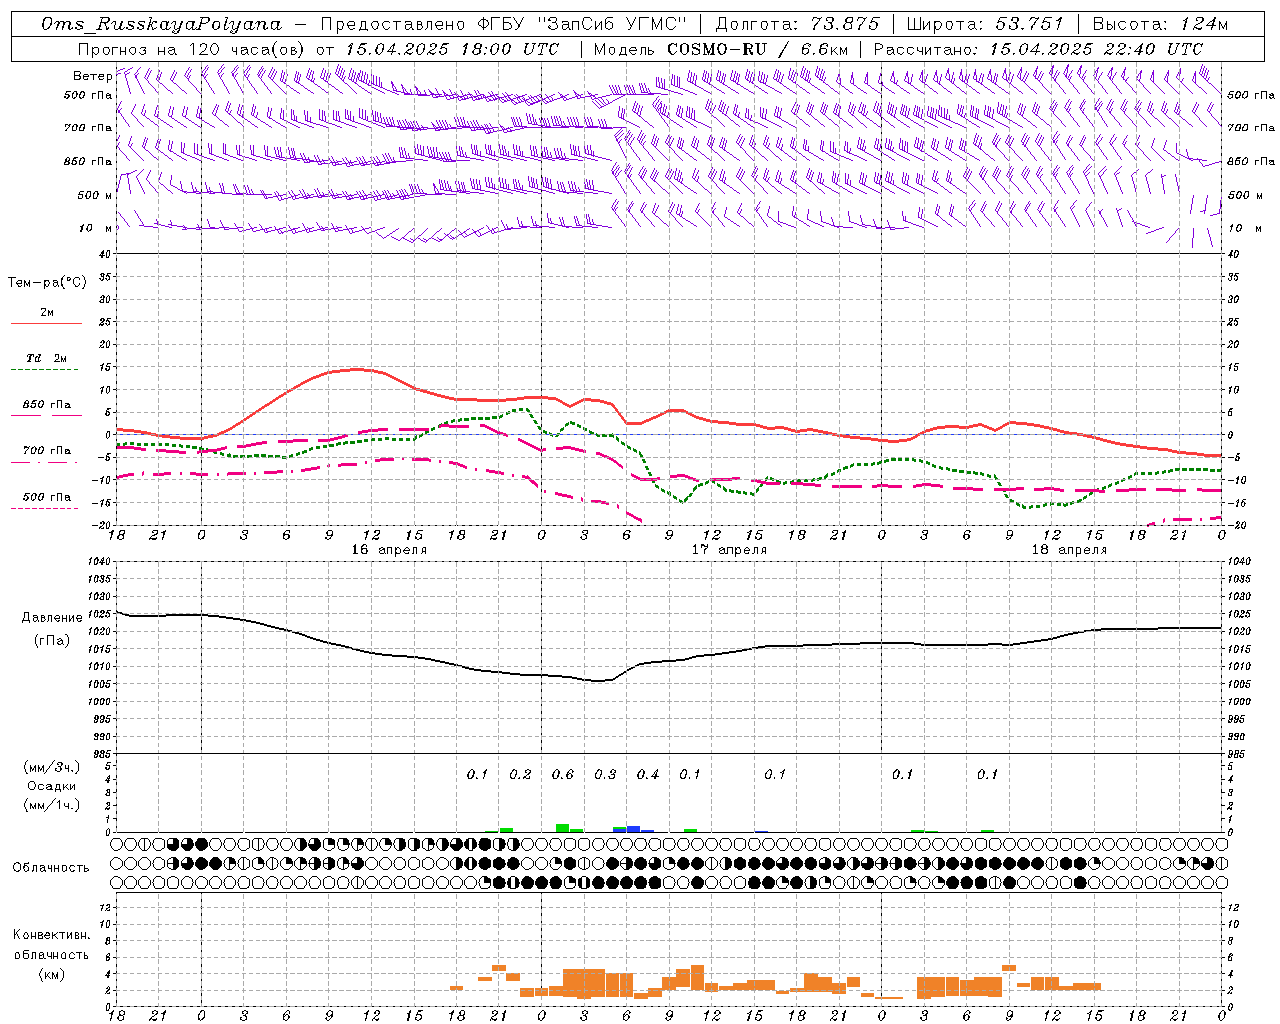Select the Тем-ра(°C) temperature panel label
The width and height of the screenshot is (1280, 1024).
[47, 283]
